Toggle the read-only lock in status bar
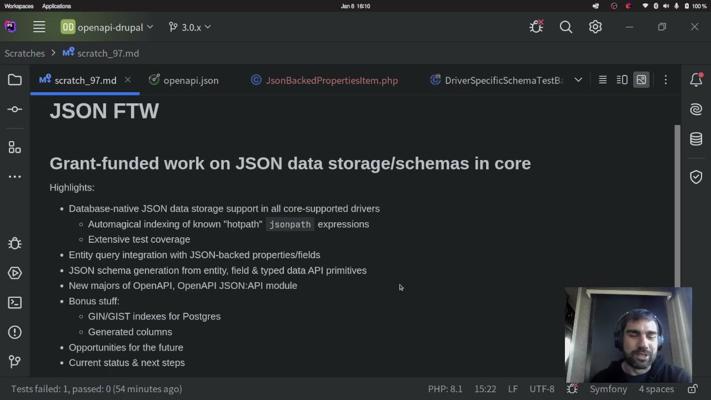This screenshot has width=711, height=400. pyautogui.click(x=693, y=389)
